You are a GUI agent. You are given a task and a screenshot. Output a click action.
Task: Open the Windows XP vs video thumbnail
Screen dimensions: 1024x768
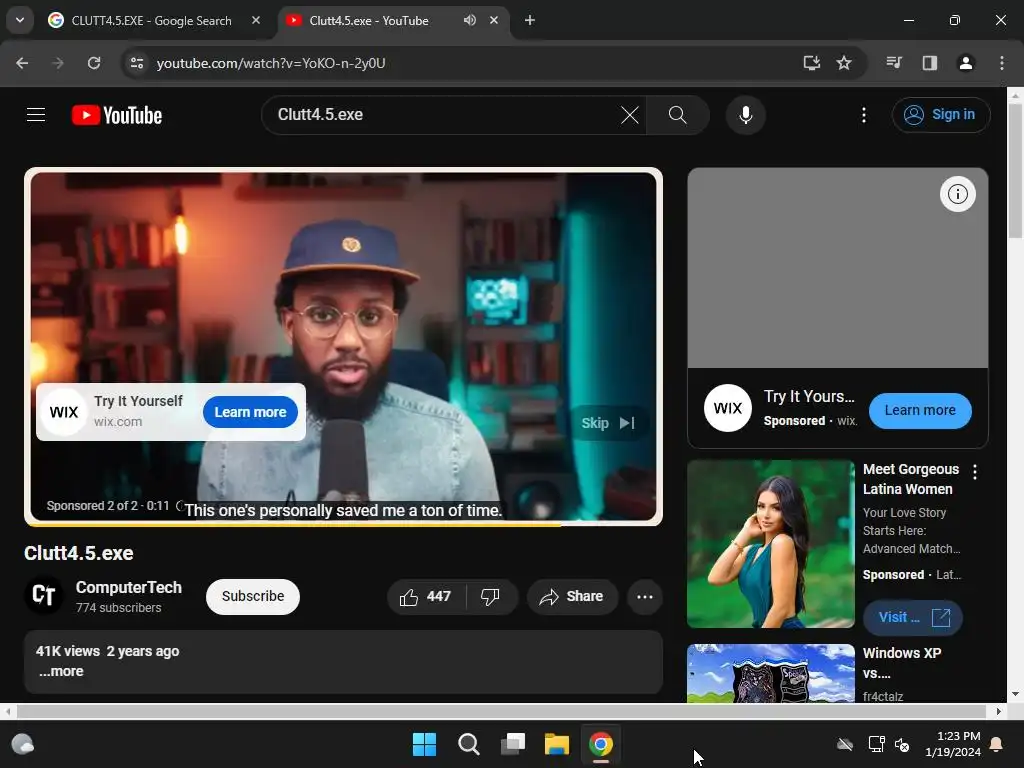(771, 673)
